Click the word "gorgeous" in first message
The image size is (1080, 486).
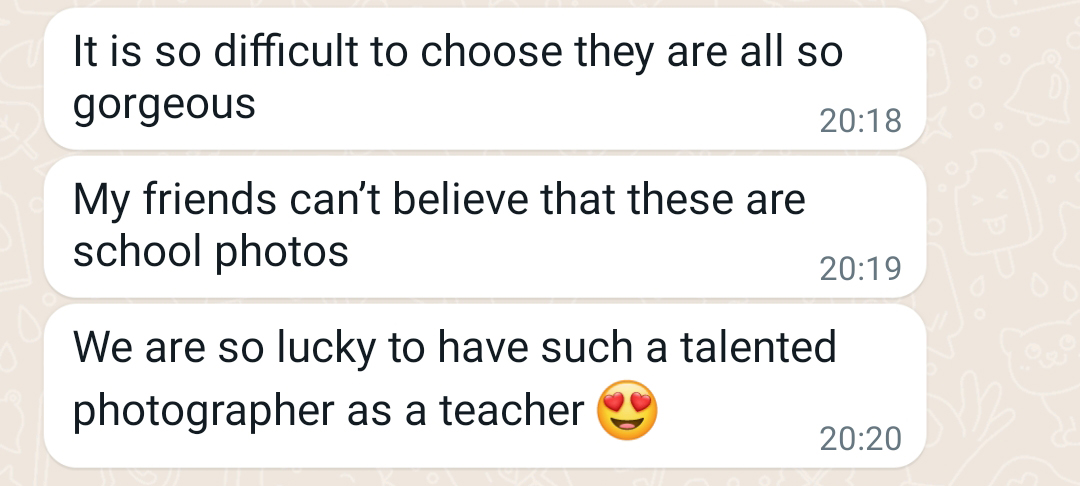pos(164,107)
